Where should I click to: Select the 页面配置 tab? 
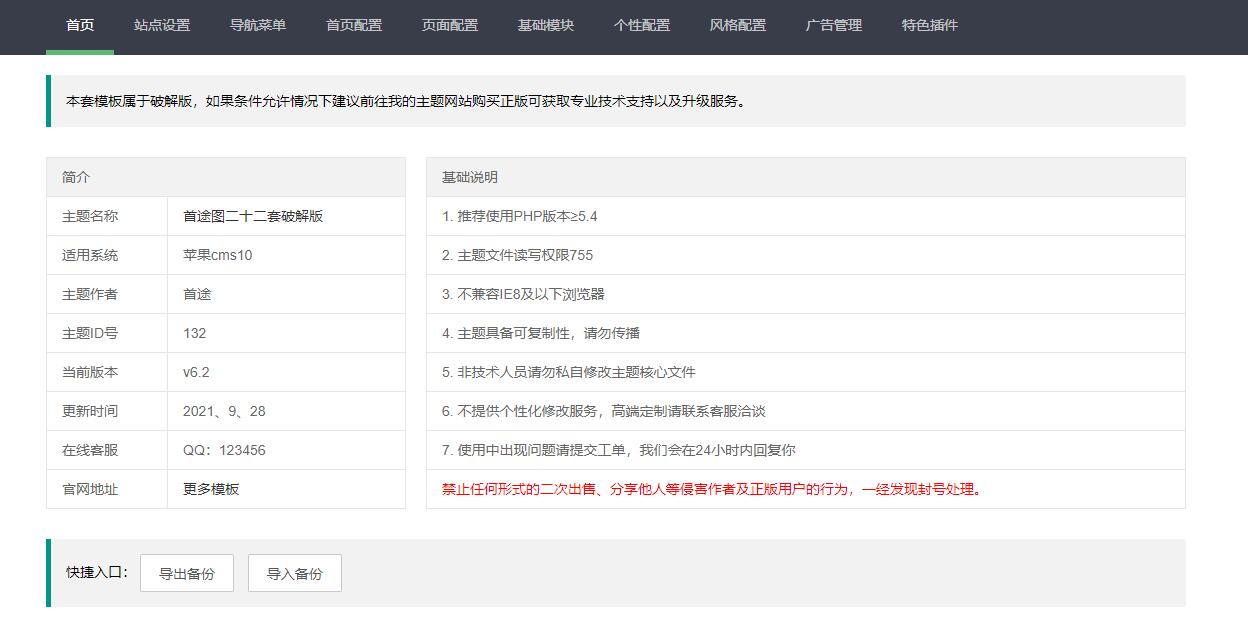[450, 25]
